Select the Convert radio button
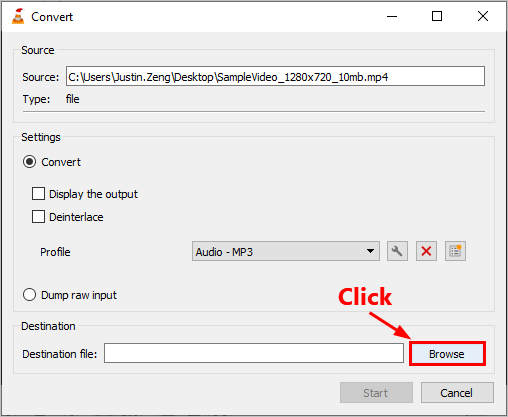This screenshot has width=508, height=417. pyautogui.click(x=29, y=162)
